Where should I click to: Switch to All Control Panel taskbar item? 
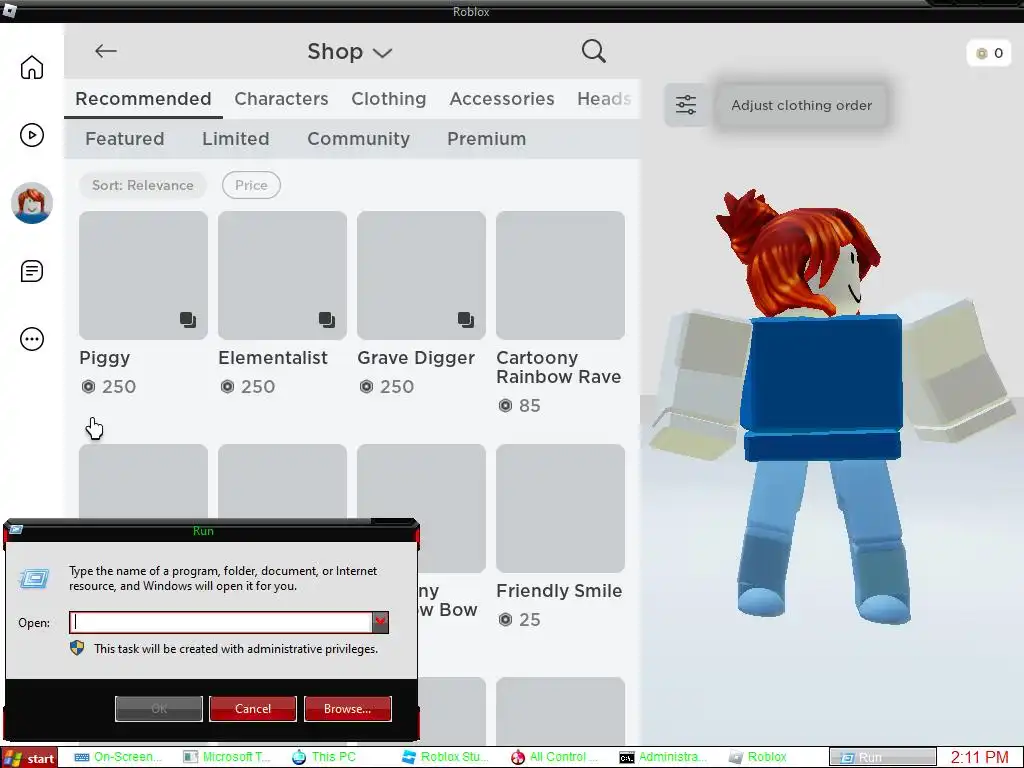(x=554, y=757)
